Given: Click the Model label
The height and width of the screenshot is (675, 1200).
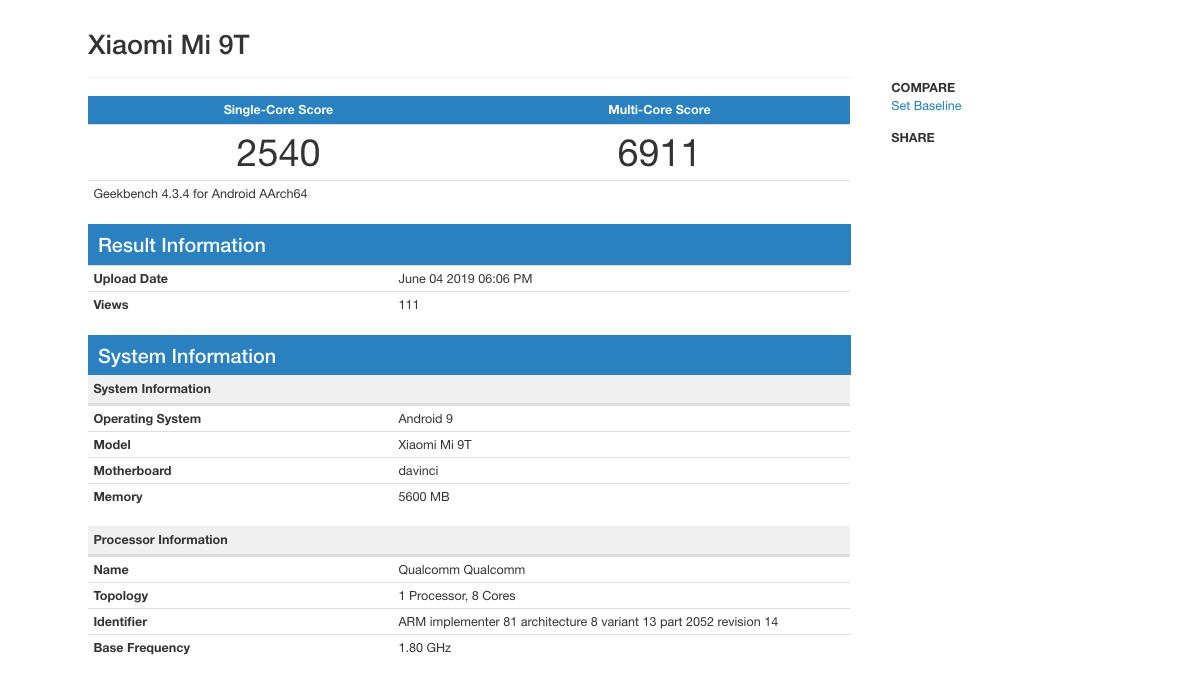Looking at the screenshot, I should (112, 445).
